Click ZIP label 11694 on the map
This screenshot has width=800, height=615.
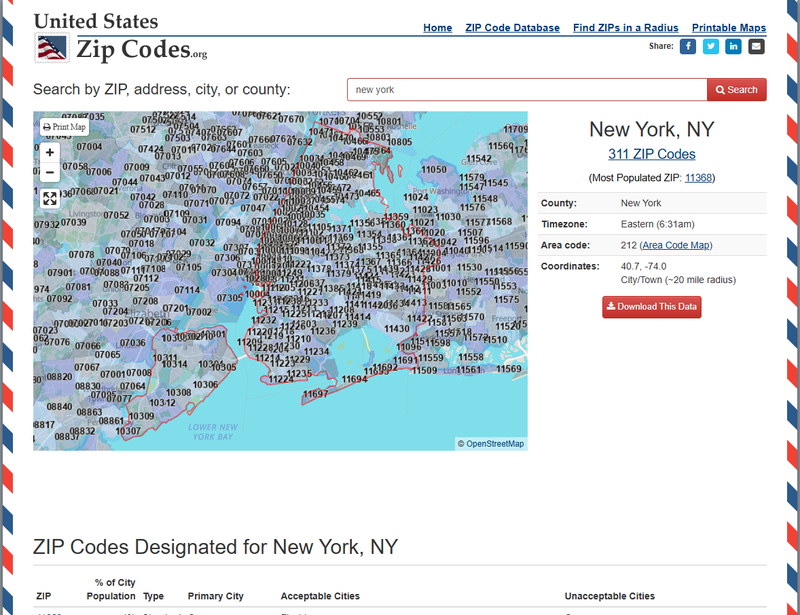point(354,379)
